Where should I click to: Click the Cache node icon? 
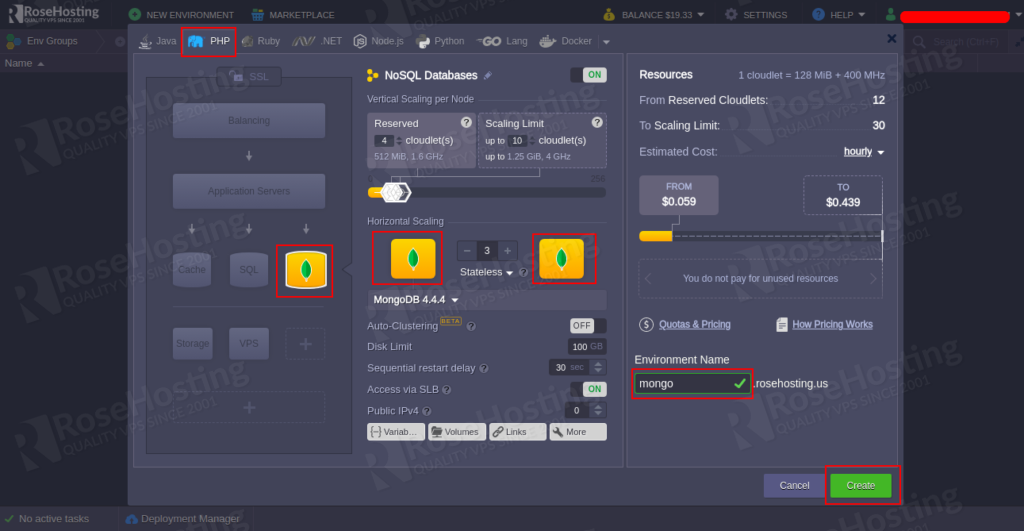tap(192, 269)
